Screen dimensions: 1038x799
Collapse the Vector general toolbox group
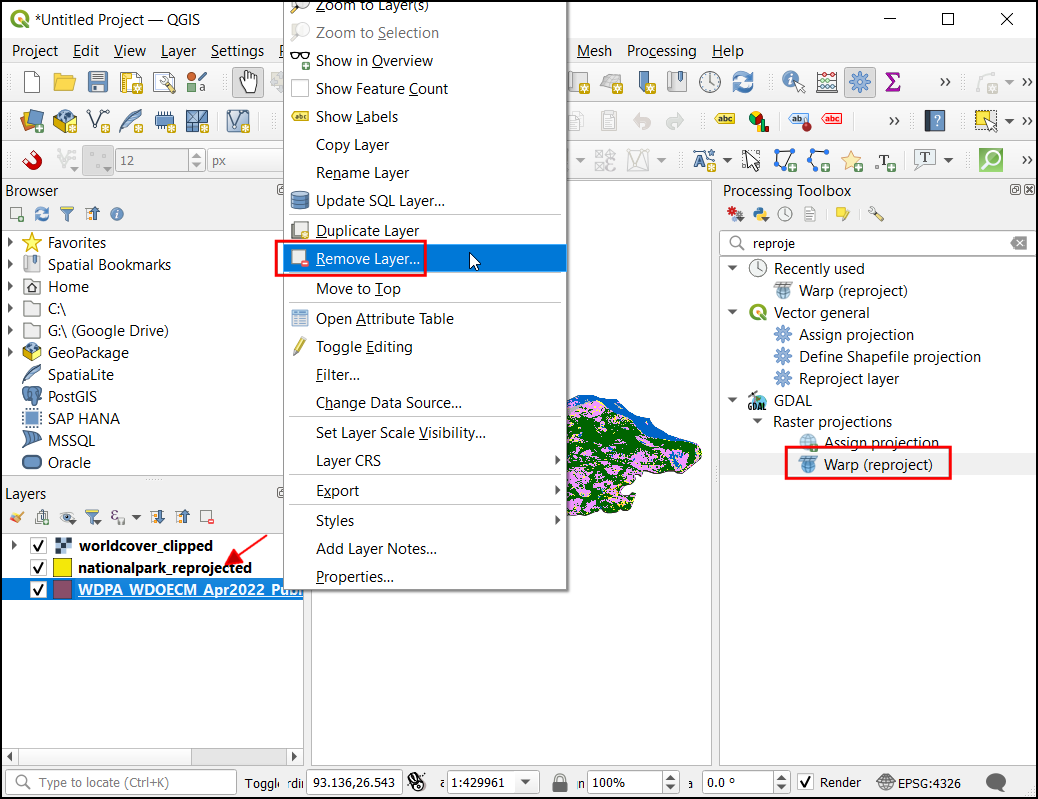[x=733, y=313]
